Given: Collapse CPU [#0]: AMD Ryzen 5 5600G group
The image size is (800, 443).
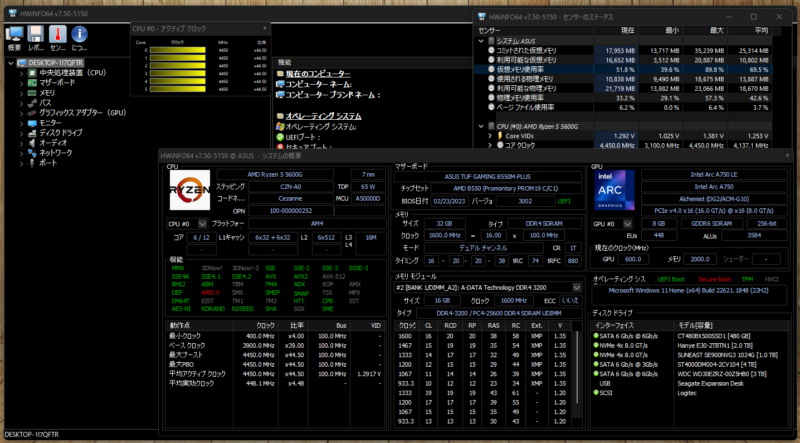Looking at the screenshot, I should pos(481,126).
